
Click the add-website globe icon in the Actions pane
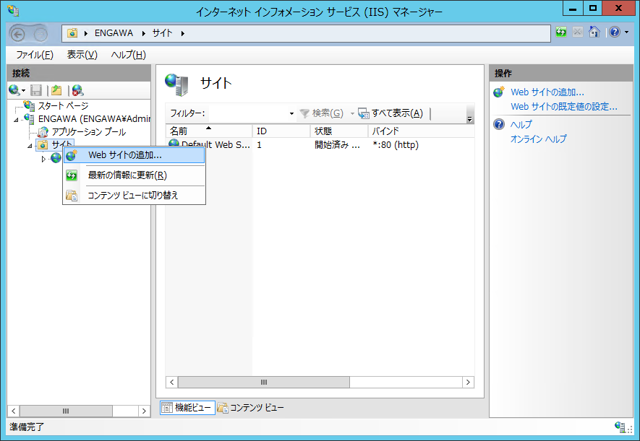tap(499, 92)
